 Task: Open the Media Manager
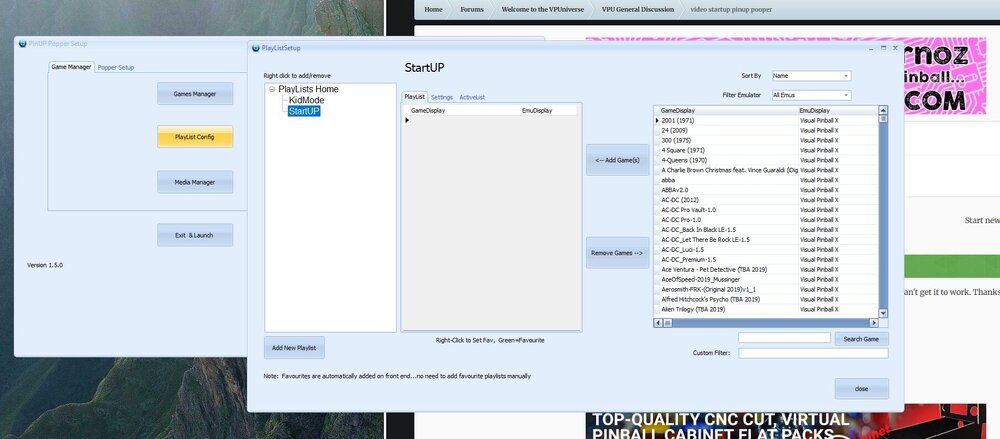(195, 182)
